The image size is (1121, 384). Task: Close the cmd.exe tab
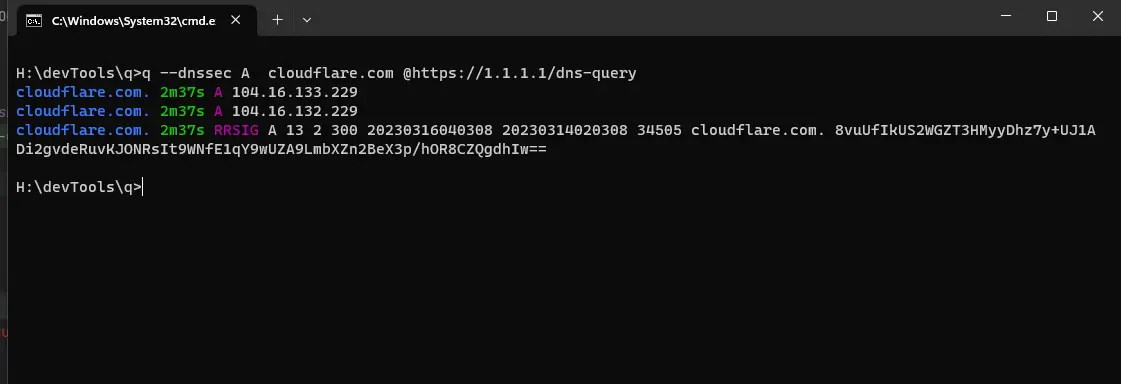tap(235, 20)
